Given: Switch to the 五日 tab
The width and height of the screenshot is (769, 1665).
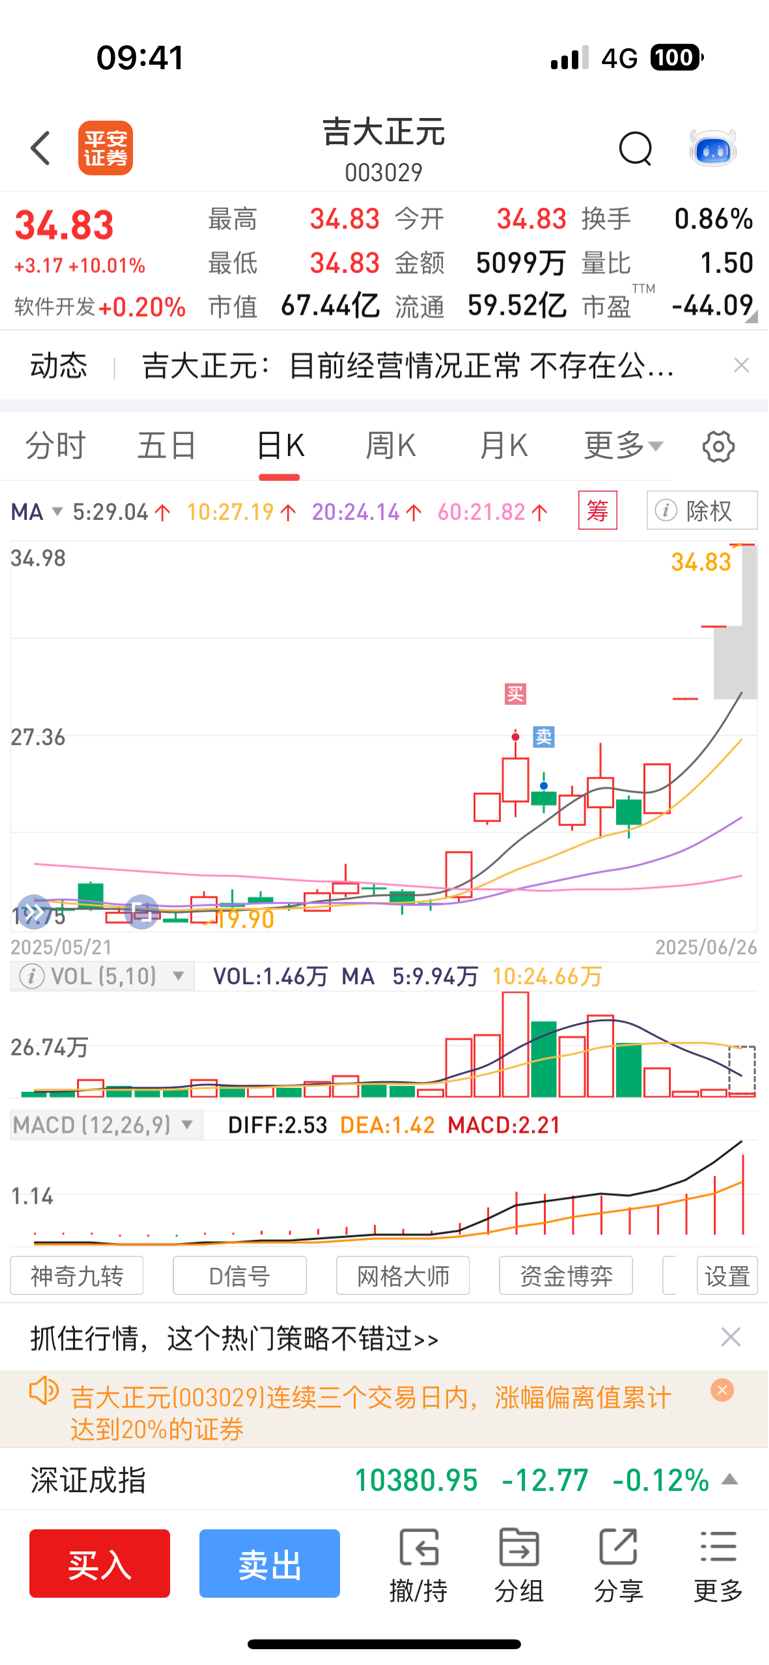Looking at the screenshot, I should click(167, 446).
